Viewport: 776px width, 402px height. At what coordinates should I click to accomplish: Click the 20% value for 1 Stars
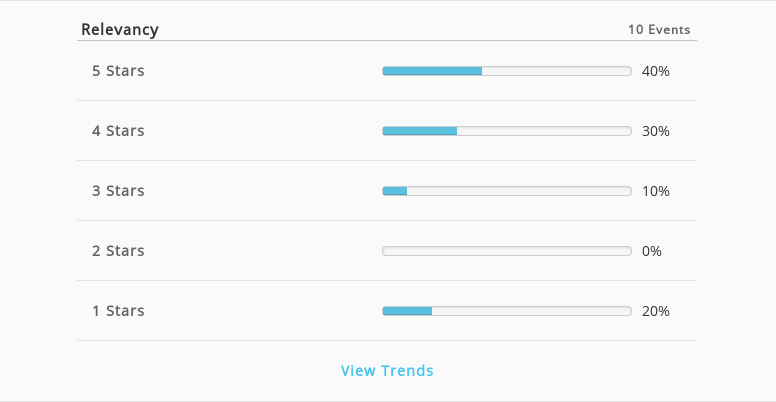[656, 311]
